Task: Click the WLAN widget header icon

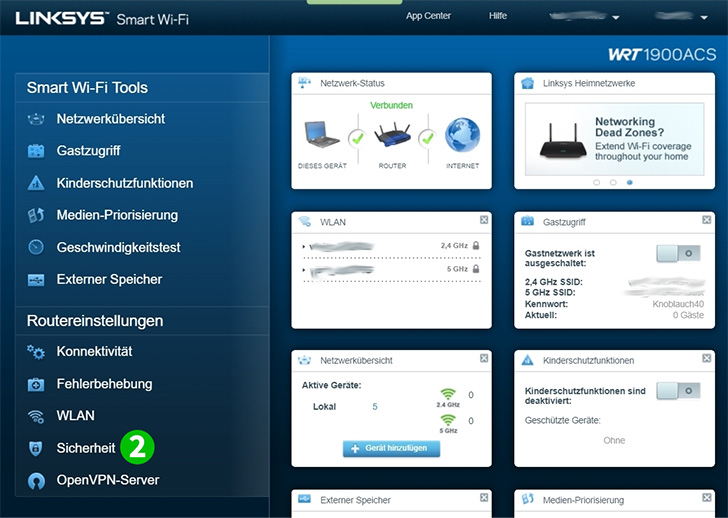Action: [305, 221]
